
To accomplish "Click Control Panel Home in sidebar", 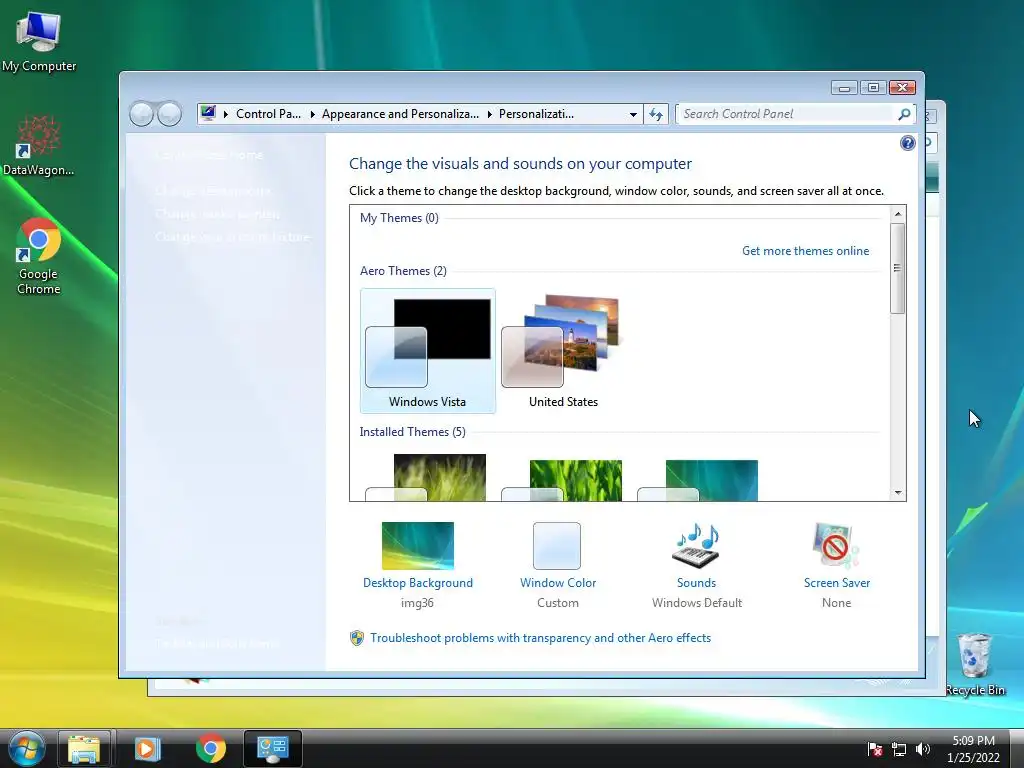I will [210, 155].
